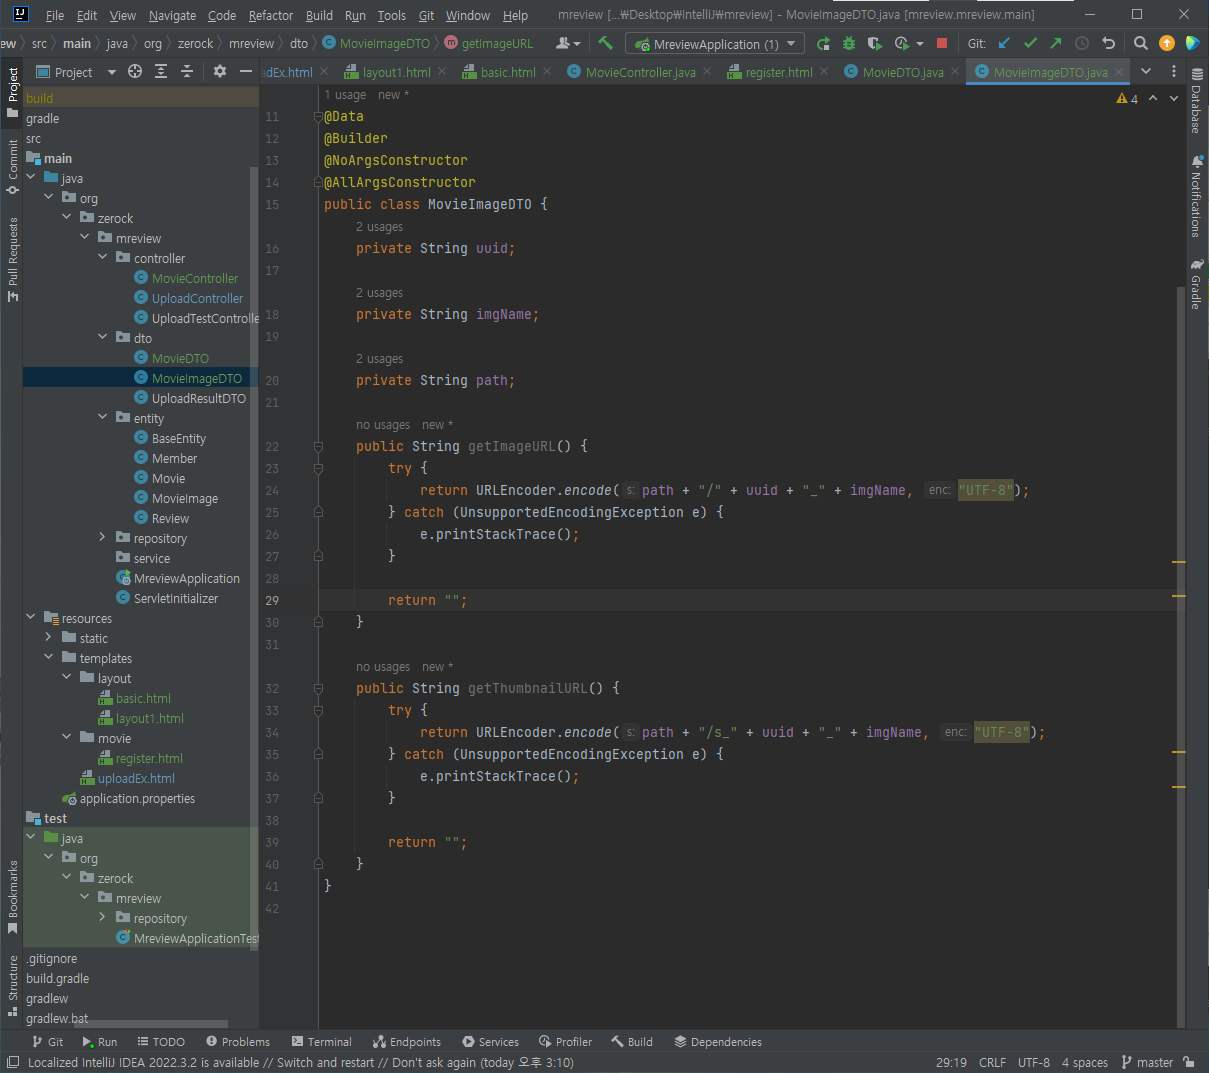Start debugging with the bug icon
The width and height of the screenshot is (1209, 1073).
click(x=849, y=43)
